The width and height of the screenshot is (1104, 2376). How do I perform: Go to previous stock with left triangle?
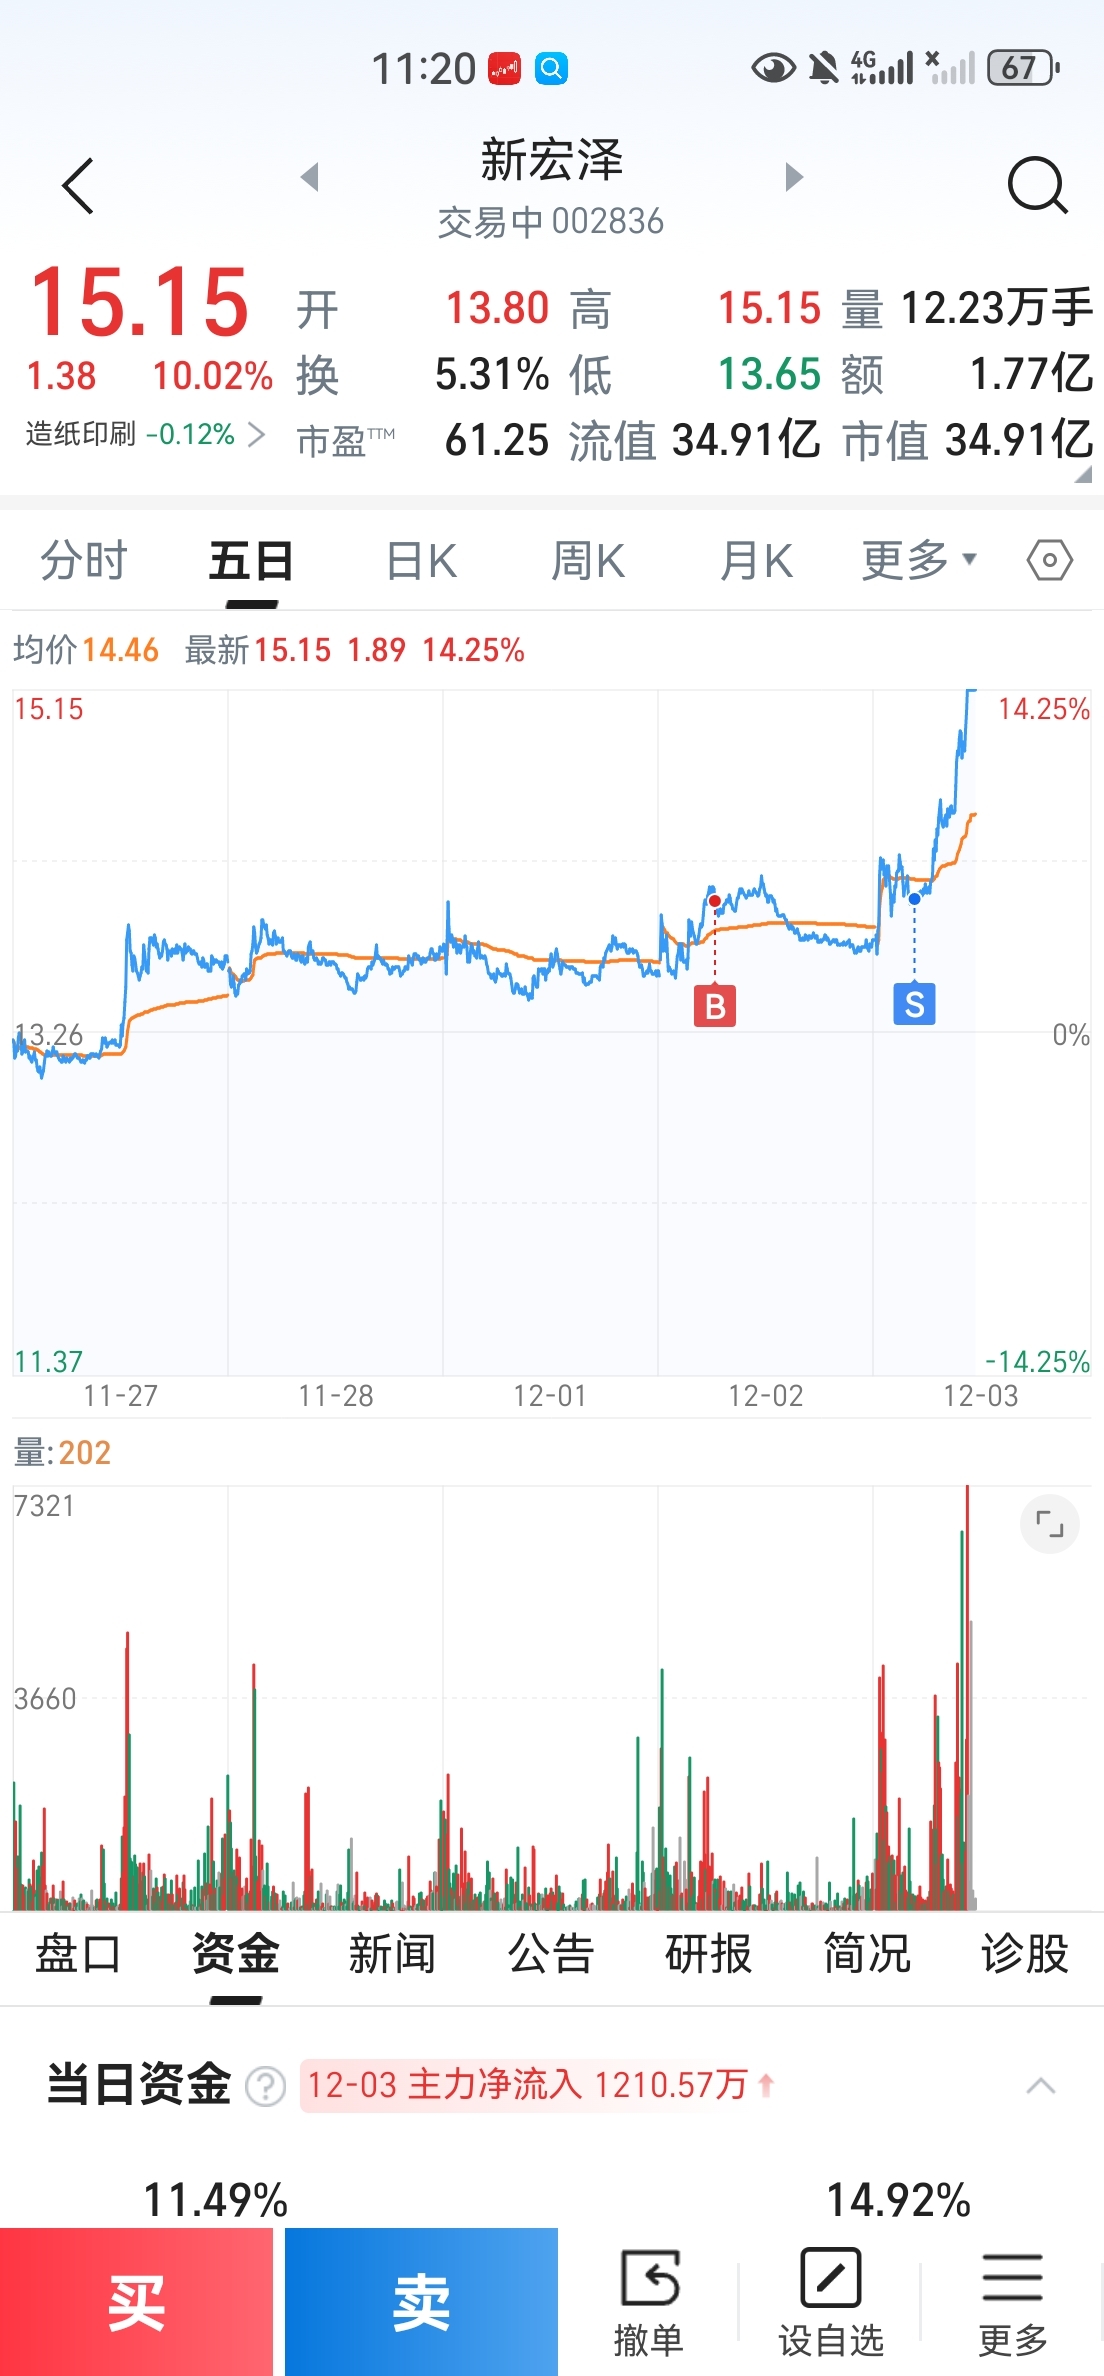(x=310, y=177)
